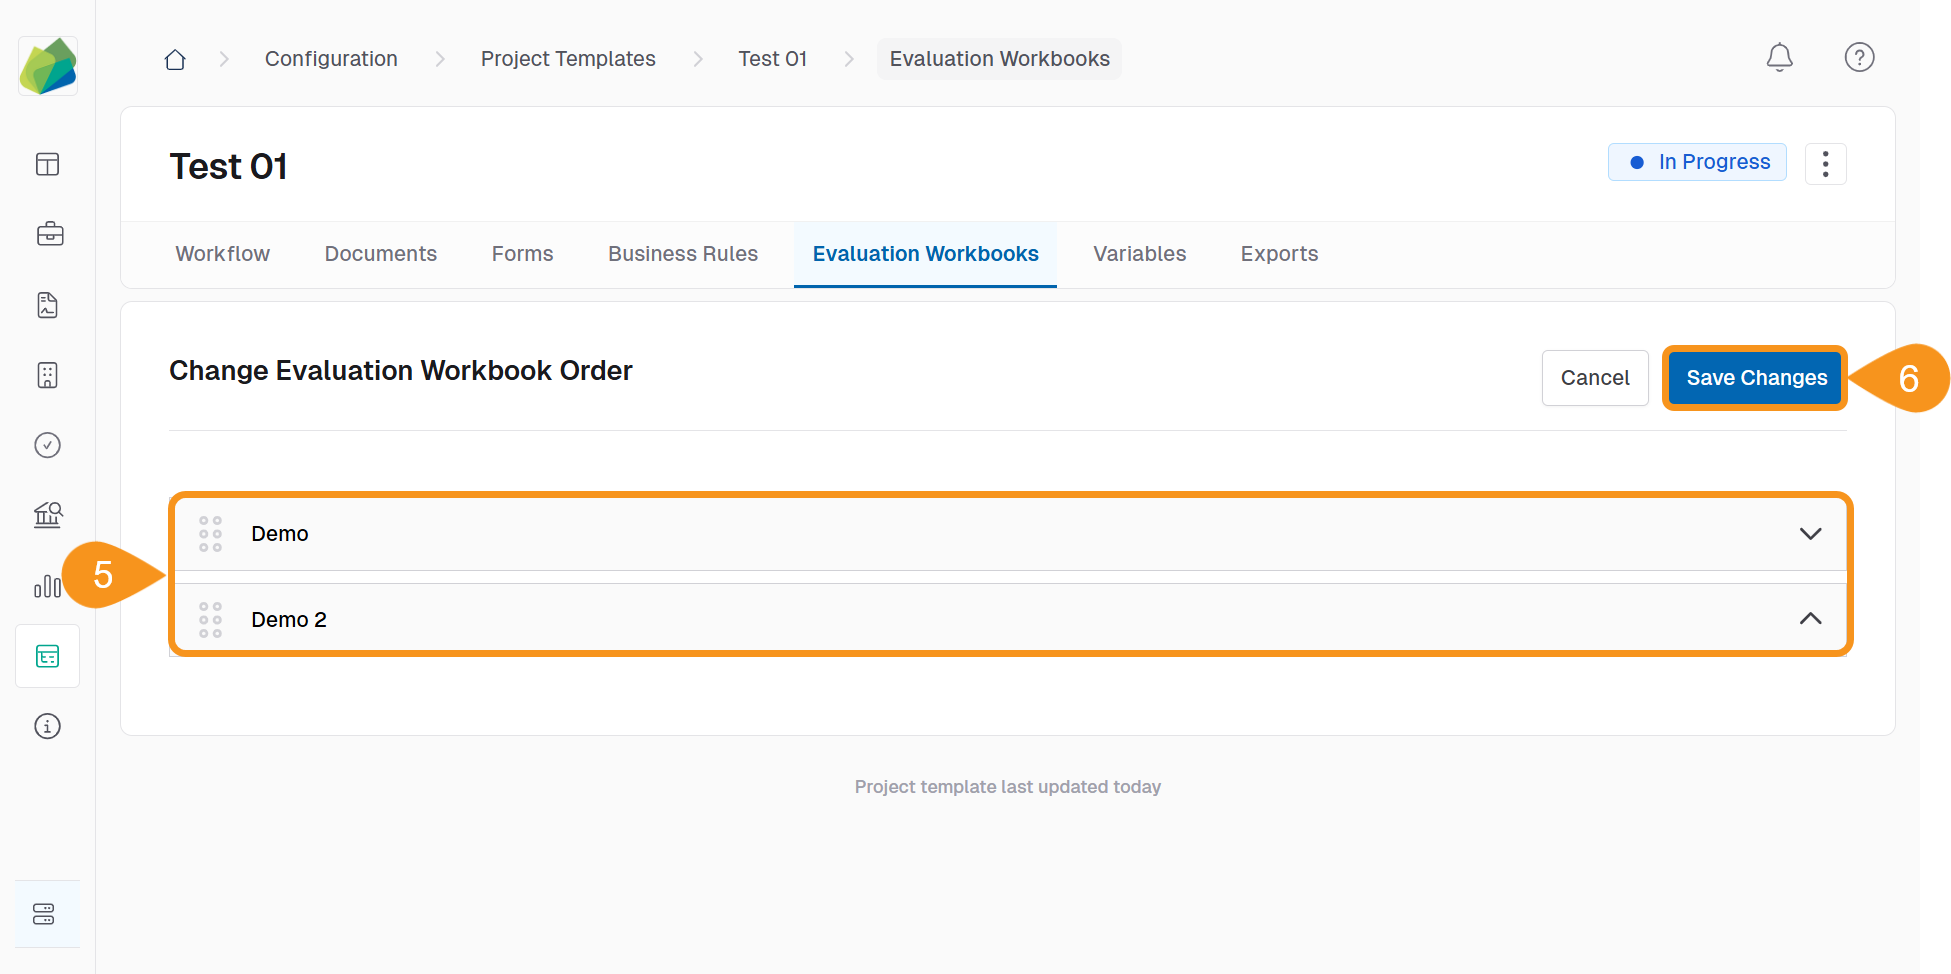
Task: Expand the Demo workbook row
Action: (x=1810, y=533)
